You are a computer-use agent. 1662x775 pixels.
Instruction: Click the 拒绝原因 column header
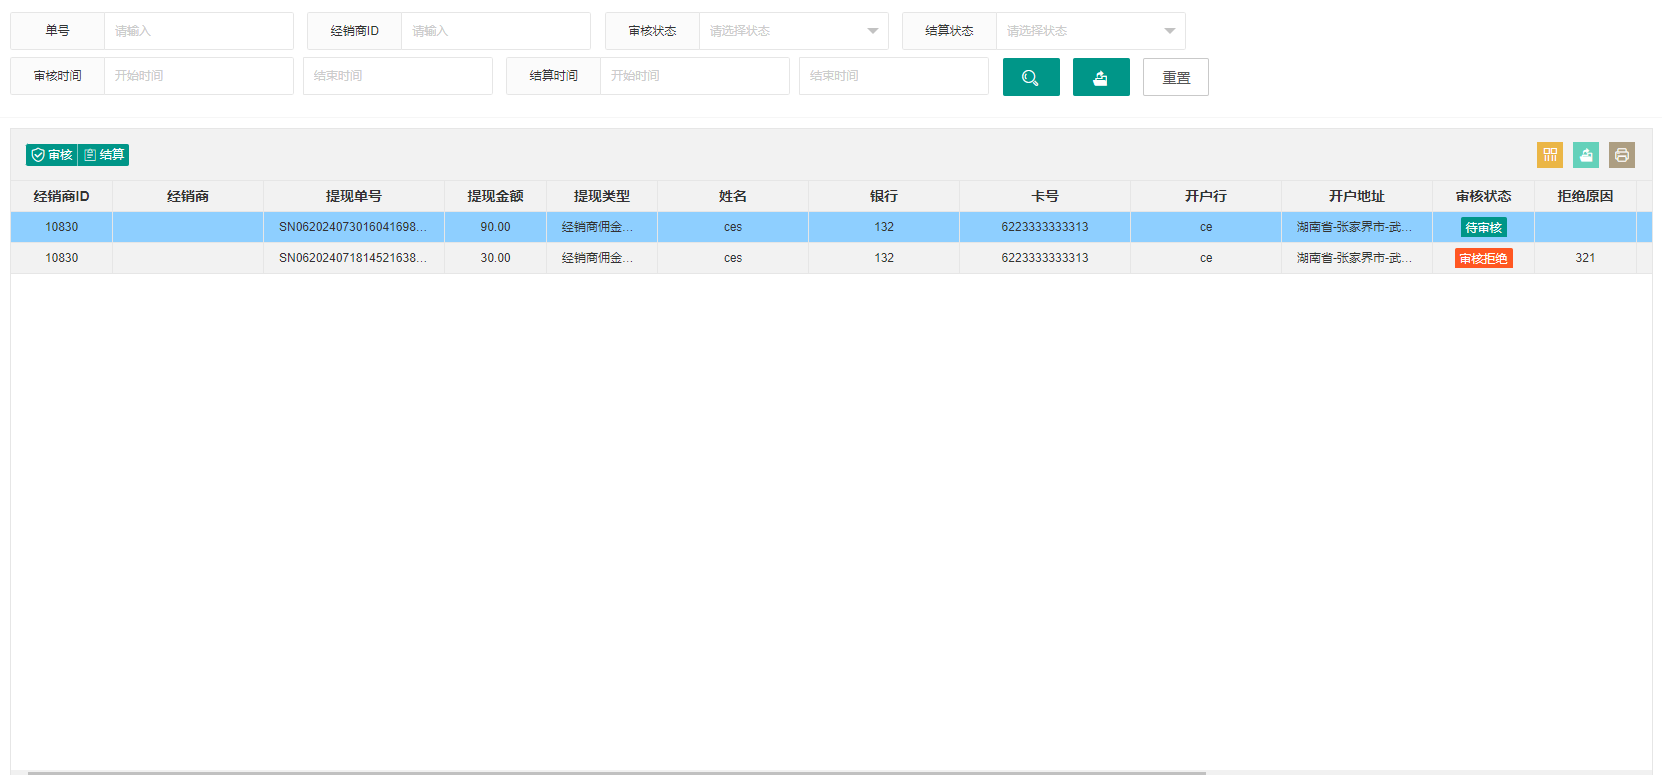click(x=1586, y=196)
